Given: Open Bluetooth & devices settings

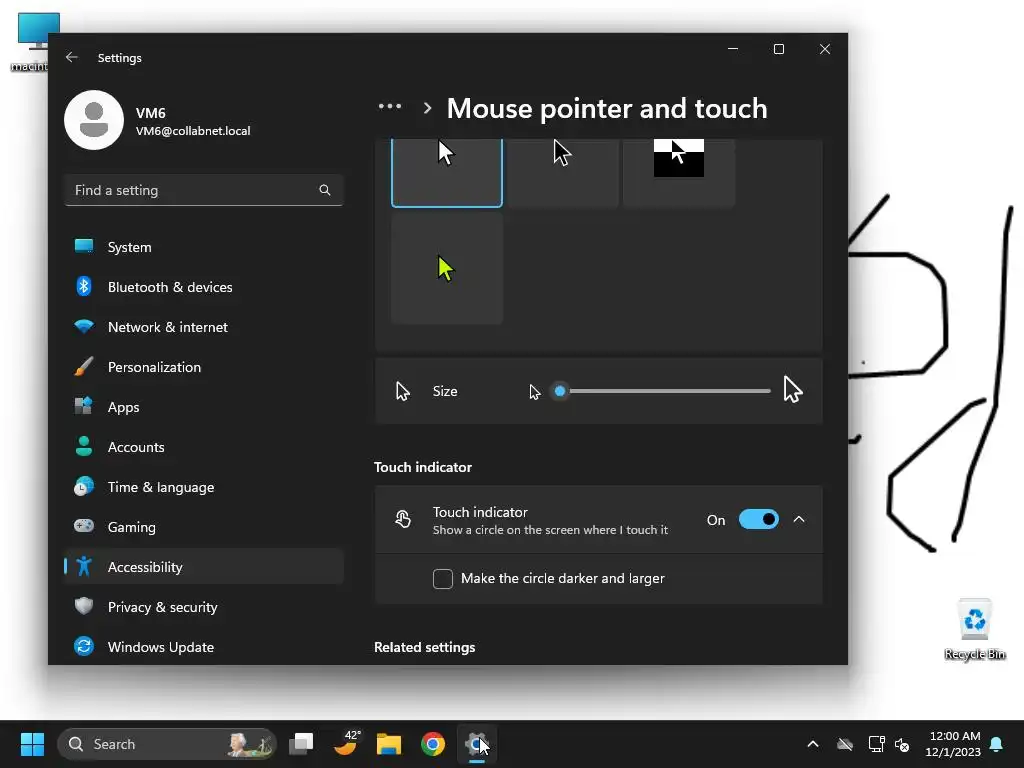Looking at the screenshot, I should coord(204,287).
